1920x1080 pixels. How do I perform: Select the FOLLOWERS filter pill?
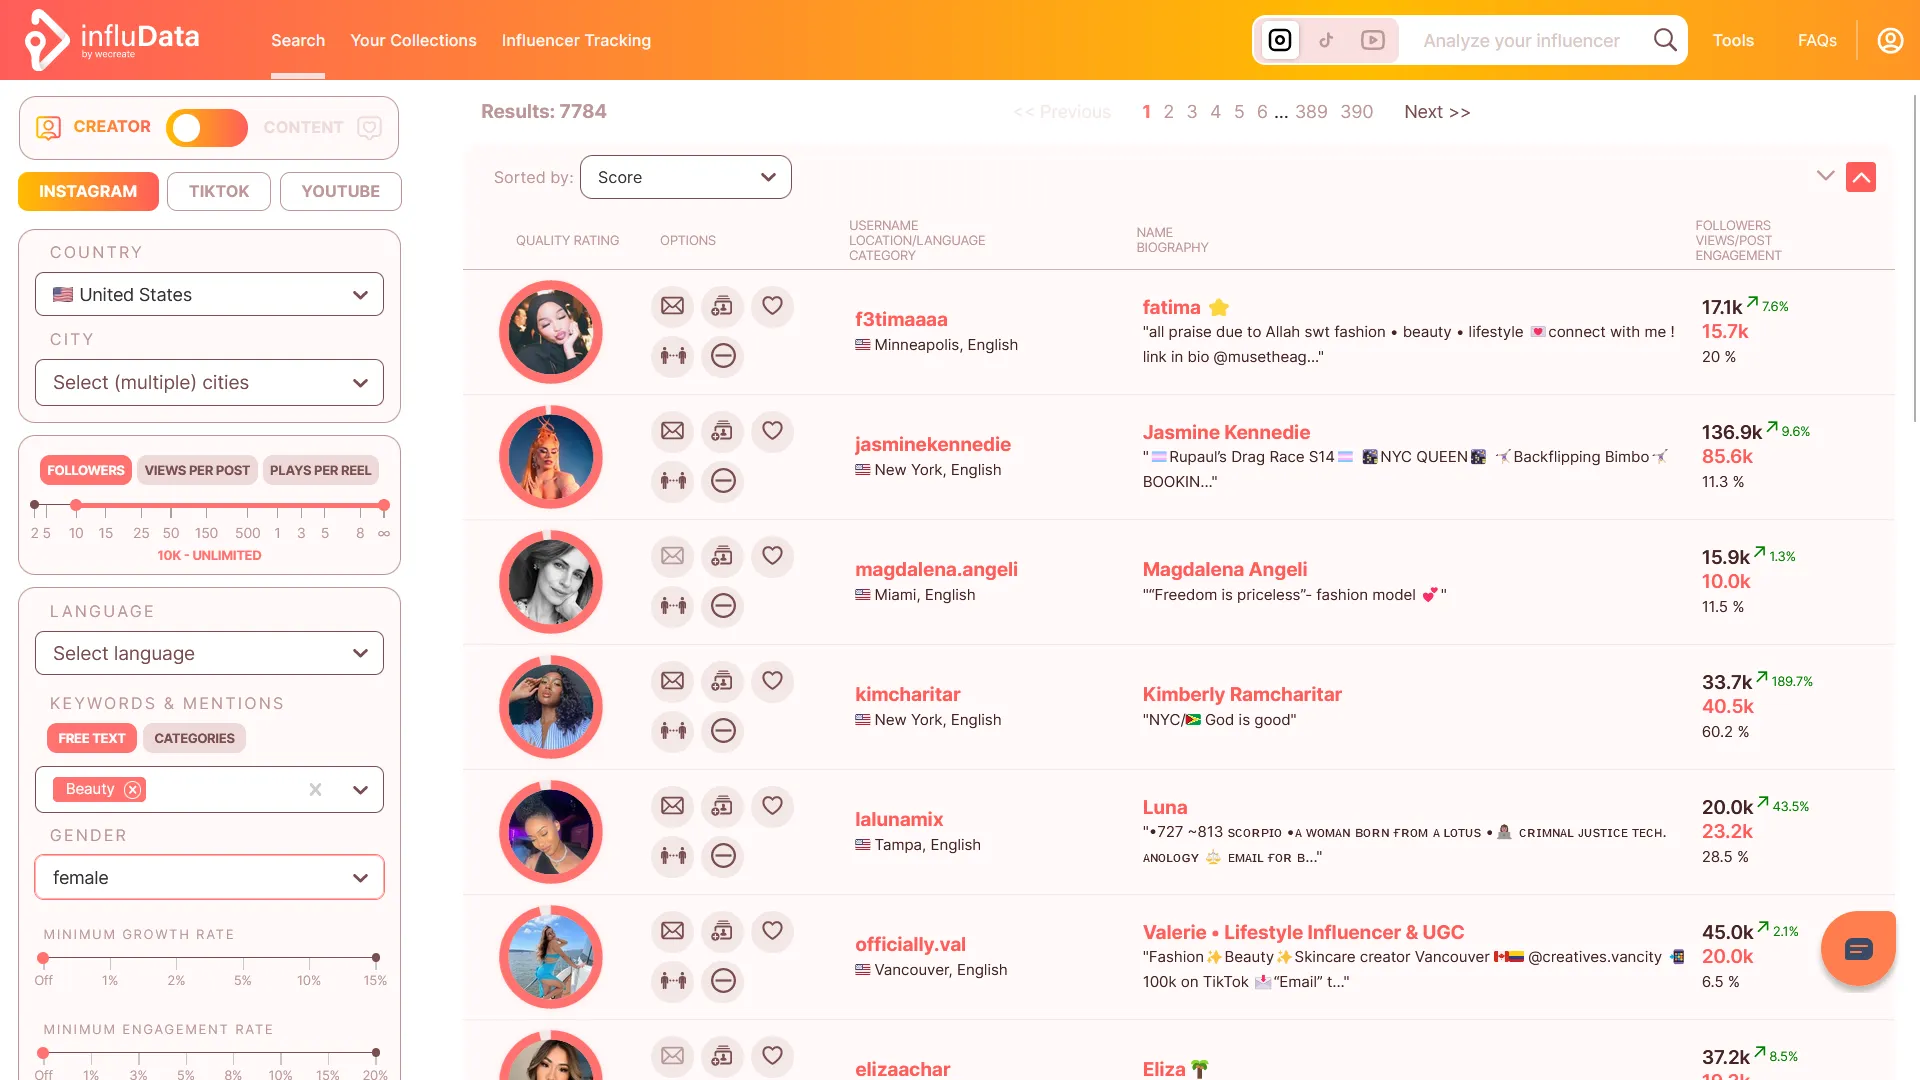click(x=86, y=470)
